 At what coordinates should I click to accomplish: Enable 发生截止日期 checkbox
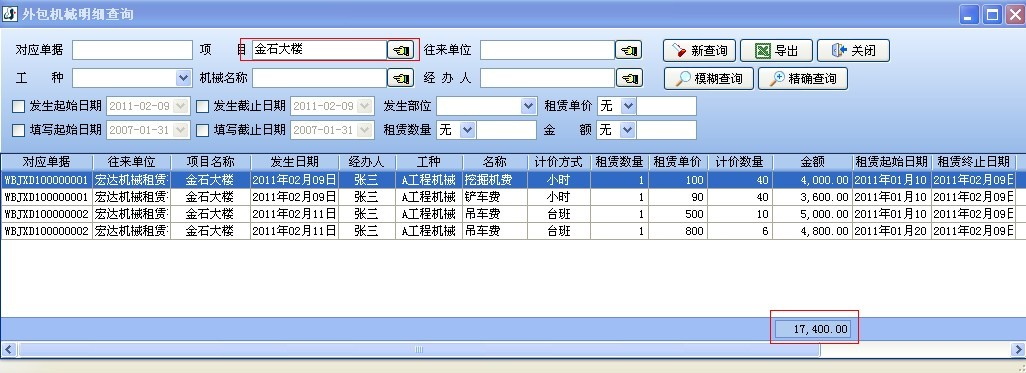tap(203, 106)
